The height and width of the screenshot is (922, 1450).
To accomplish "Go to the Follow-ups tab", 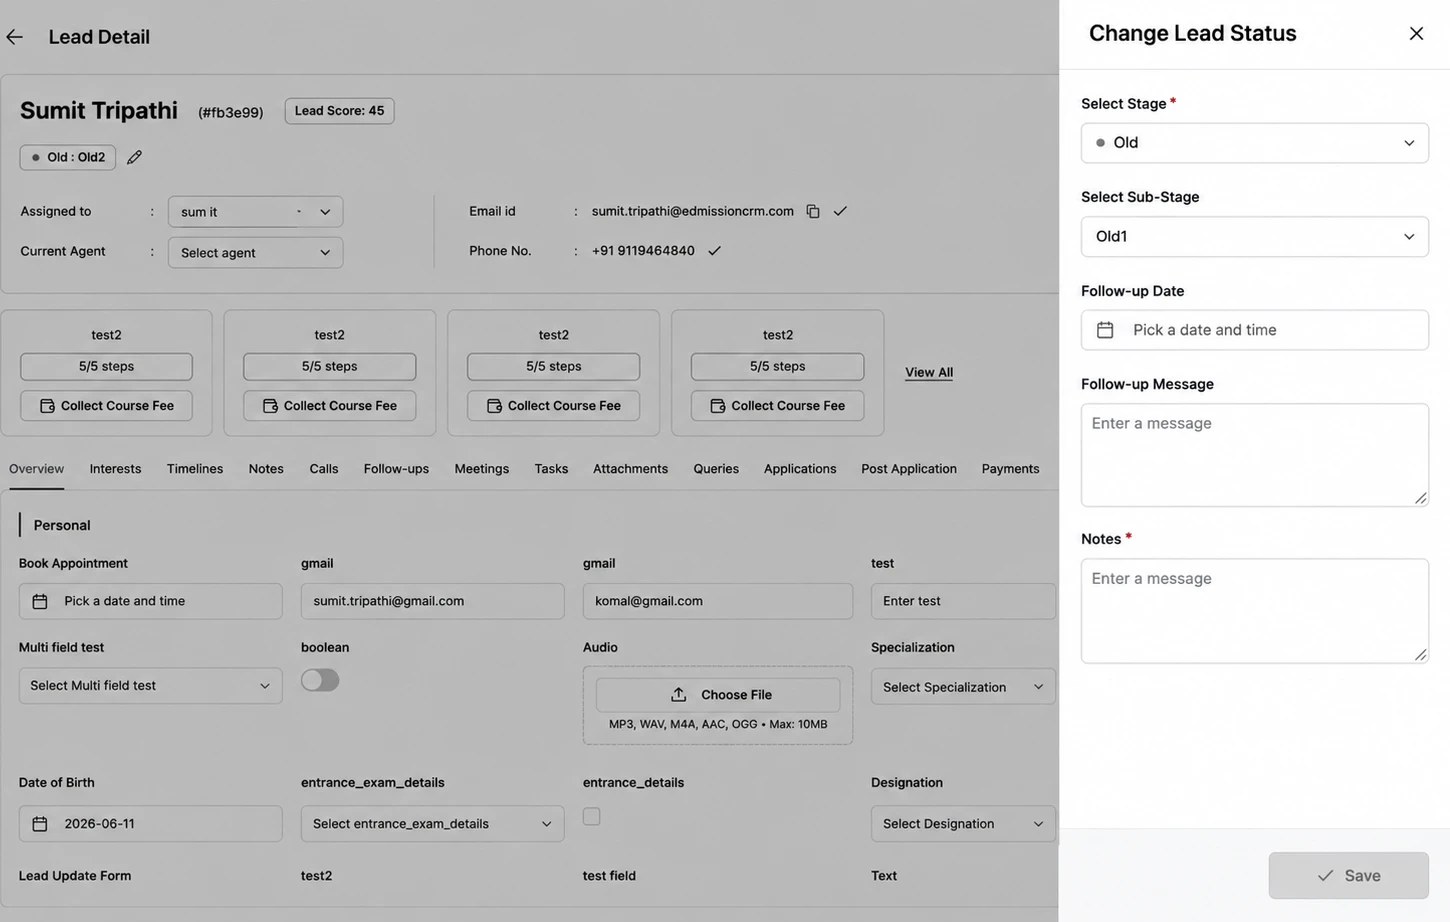I will point(396,469).
